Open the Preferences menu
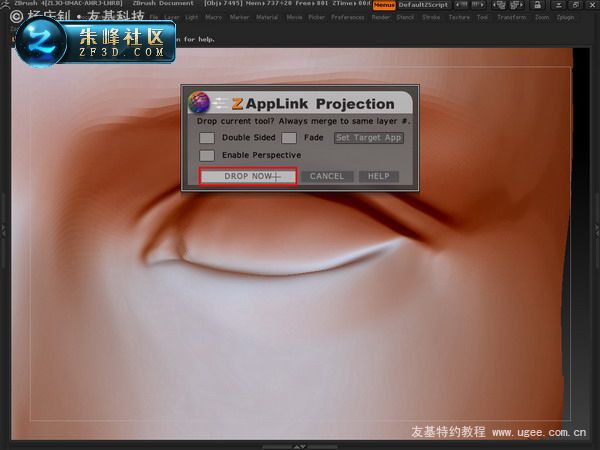 348,17
